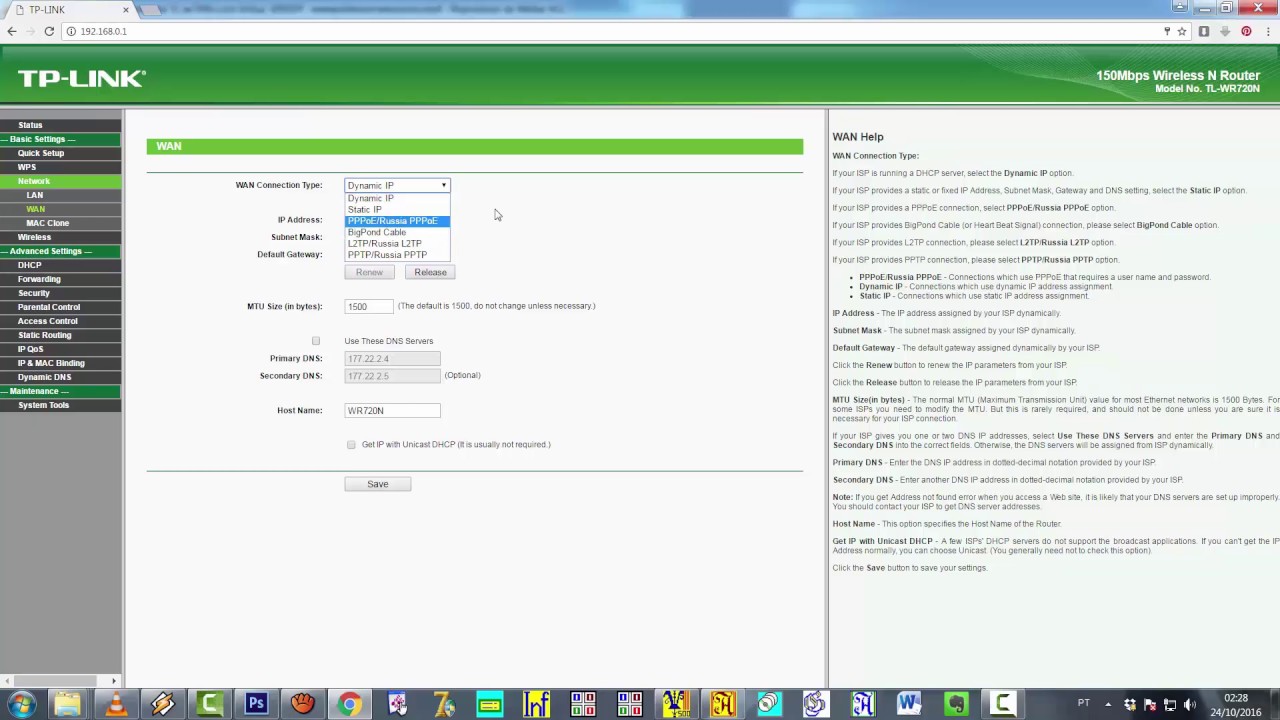Select PPTP/Russia PPTP option
Viewport: 1280px width, 720px height.
pyautogui.click(x=398, y=255)
